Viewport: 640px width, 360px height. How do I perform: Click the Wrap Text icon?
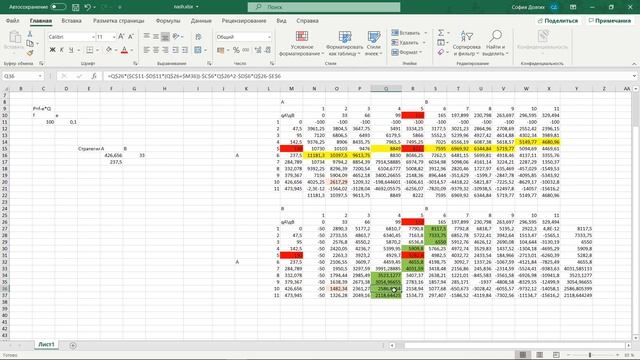click(198, 37)
